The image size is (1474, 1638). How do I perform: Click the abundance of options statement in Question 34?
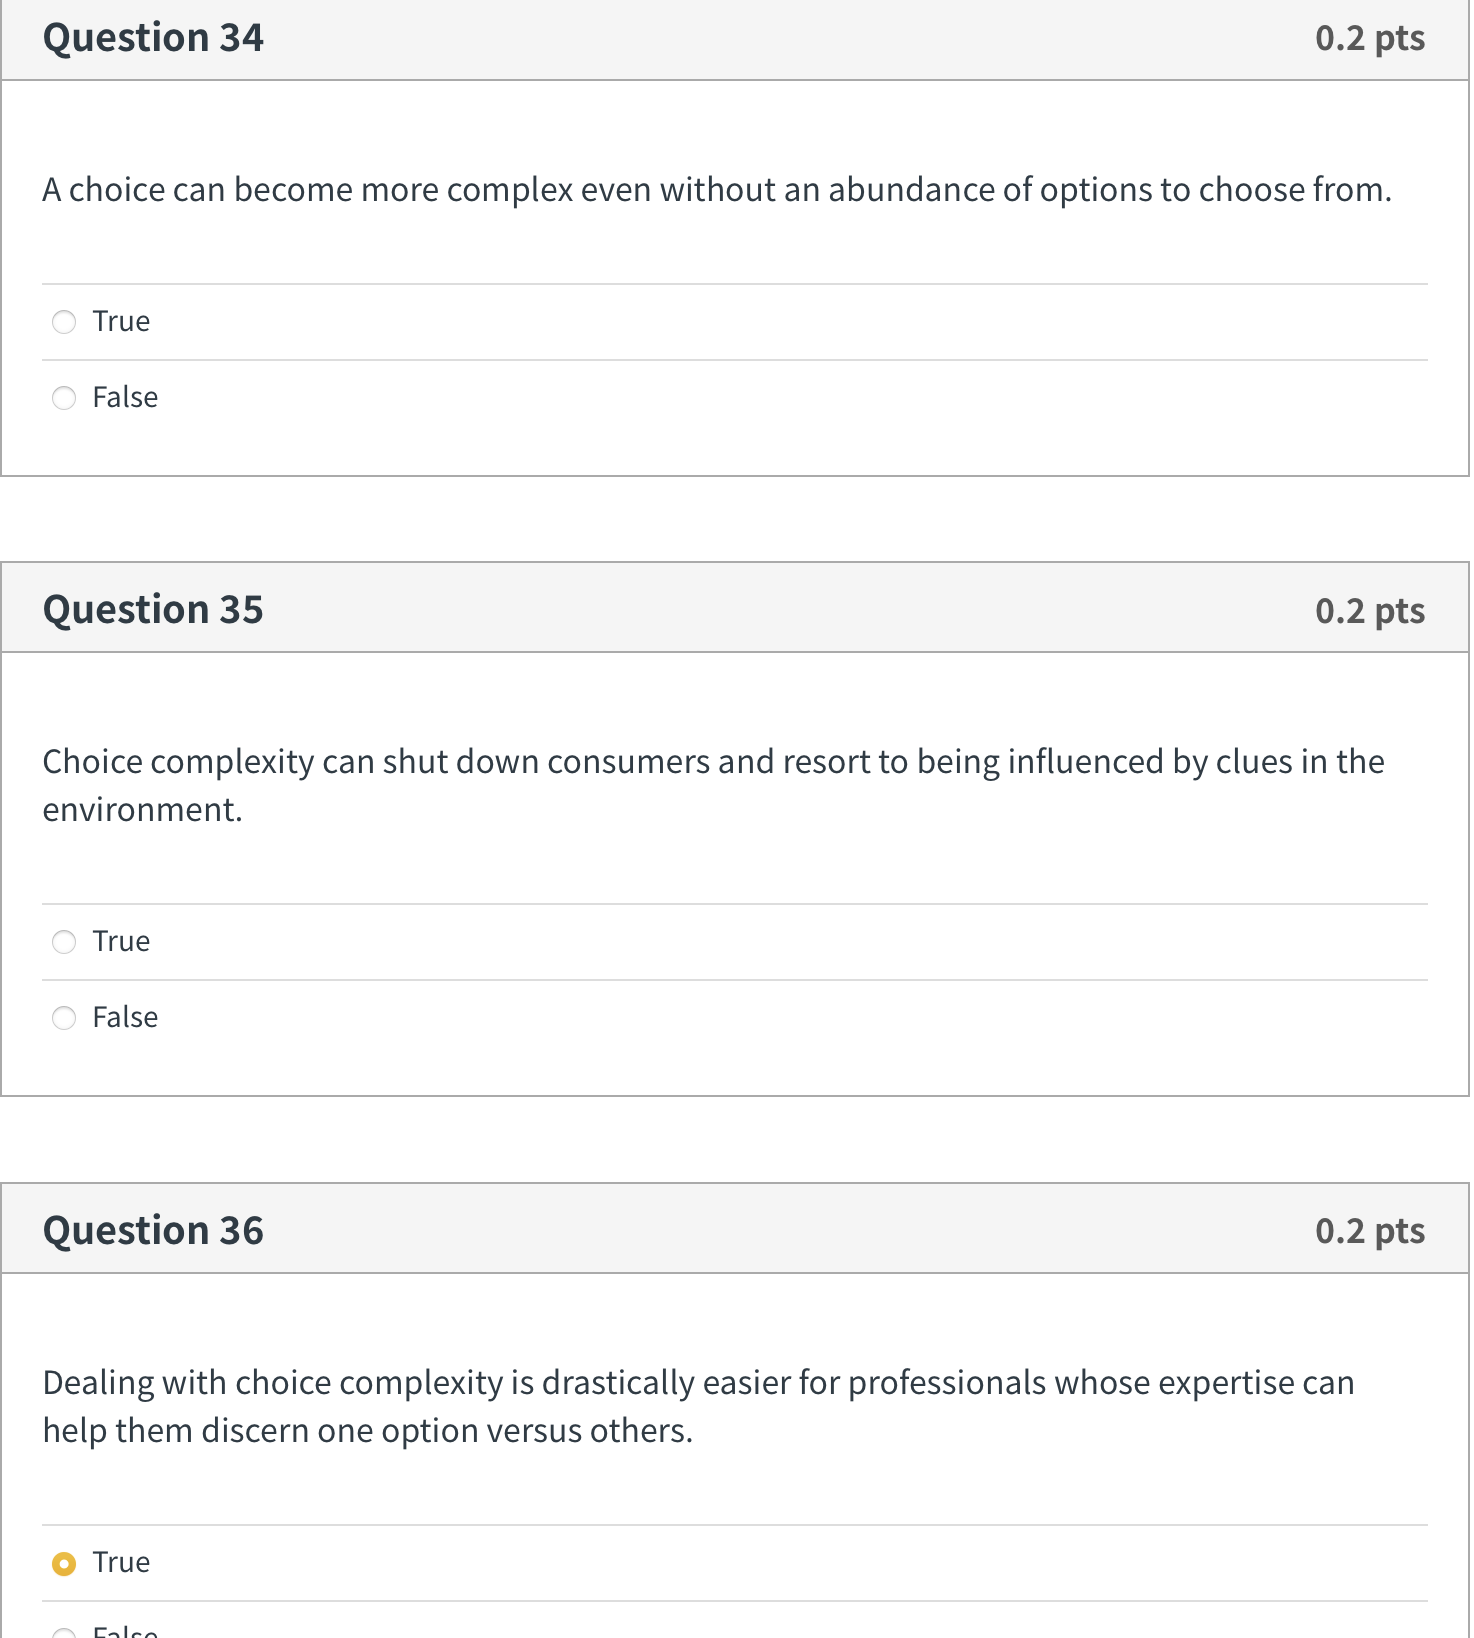point(716,189)
